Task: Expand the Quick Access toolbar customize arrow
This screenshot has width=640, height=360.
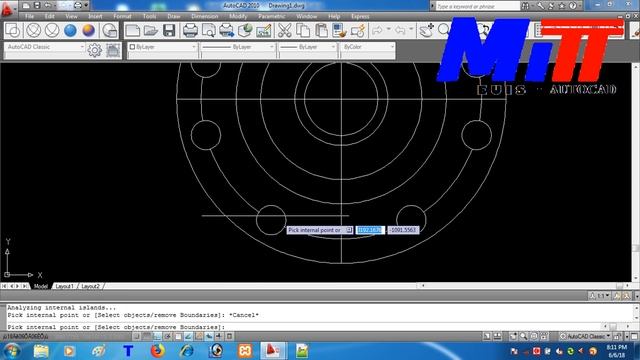Action: 86,6
